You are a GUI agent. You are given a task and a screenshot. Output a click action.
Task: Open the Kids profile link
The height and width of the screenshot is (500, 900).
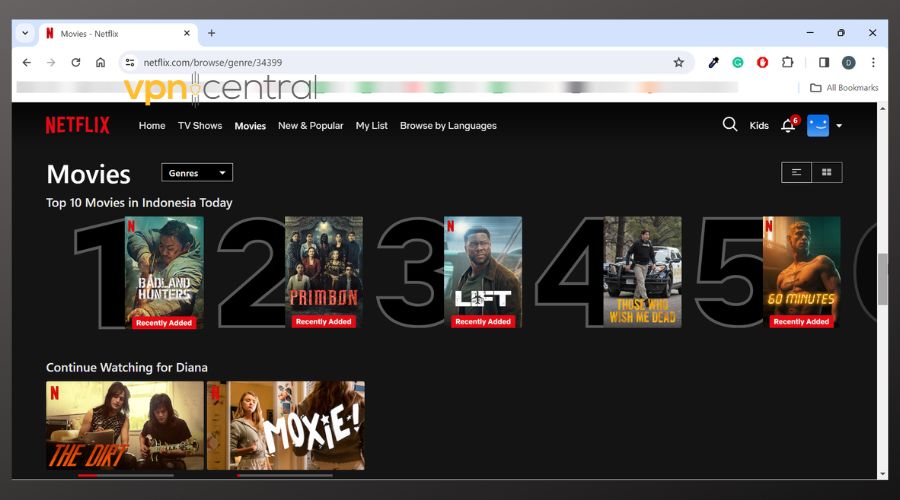click(759, 126)
